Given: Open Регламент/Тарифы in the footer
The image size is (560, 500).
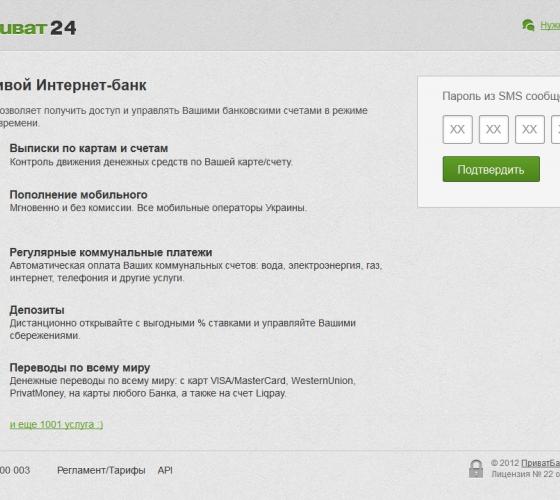Looking at the screenshot, I should click(x=101, y=470).
